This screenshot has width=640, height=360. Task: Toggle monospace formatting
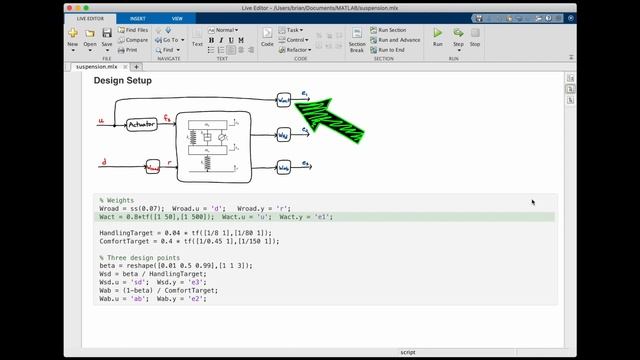[x=241, y=40]
